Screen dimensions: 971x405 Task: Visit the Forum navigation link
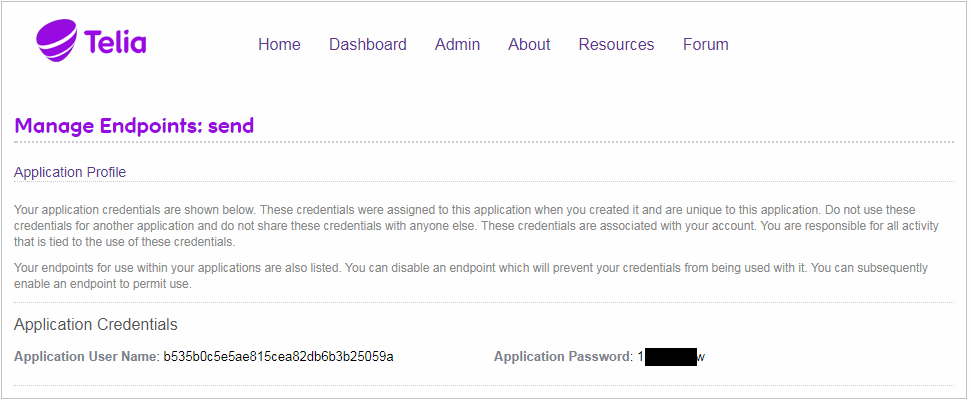705,45
